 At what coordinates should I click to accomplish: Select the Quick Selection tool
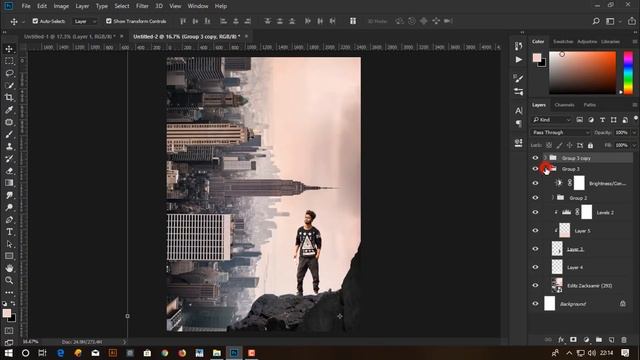[9, 85]
